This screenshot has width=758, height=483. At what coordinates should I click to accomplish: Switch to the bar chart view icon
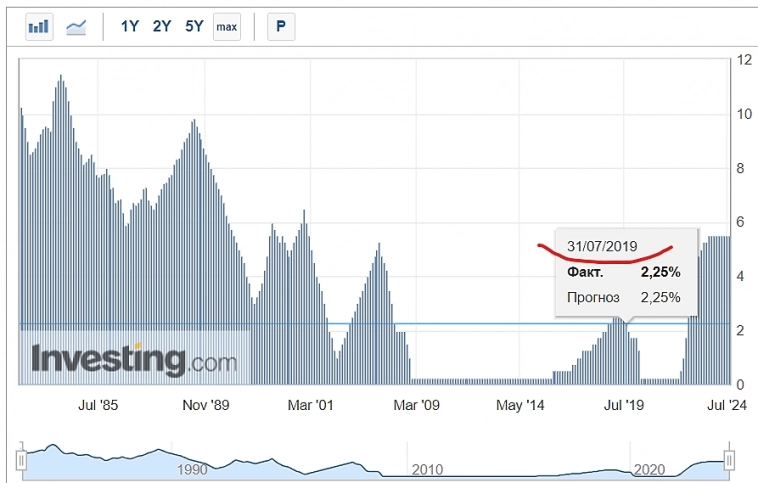(x=39, y=27)
